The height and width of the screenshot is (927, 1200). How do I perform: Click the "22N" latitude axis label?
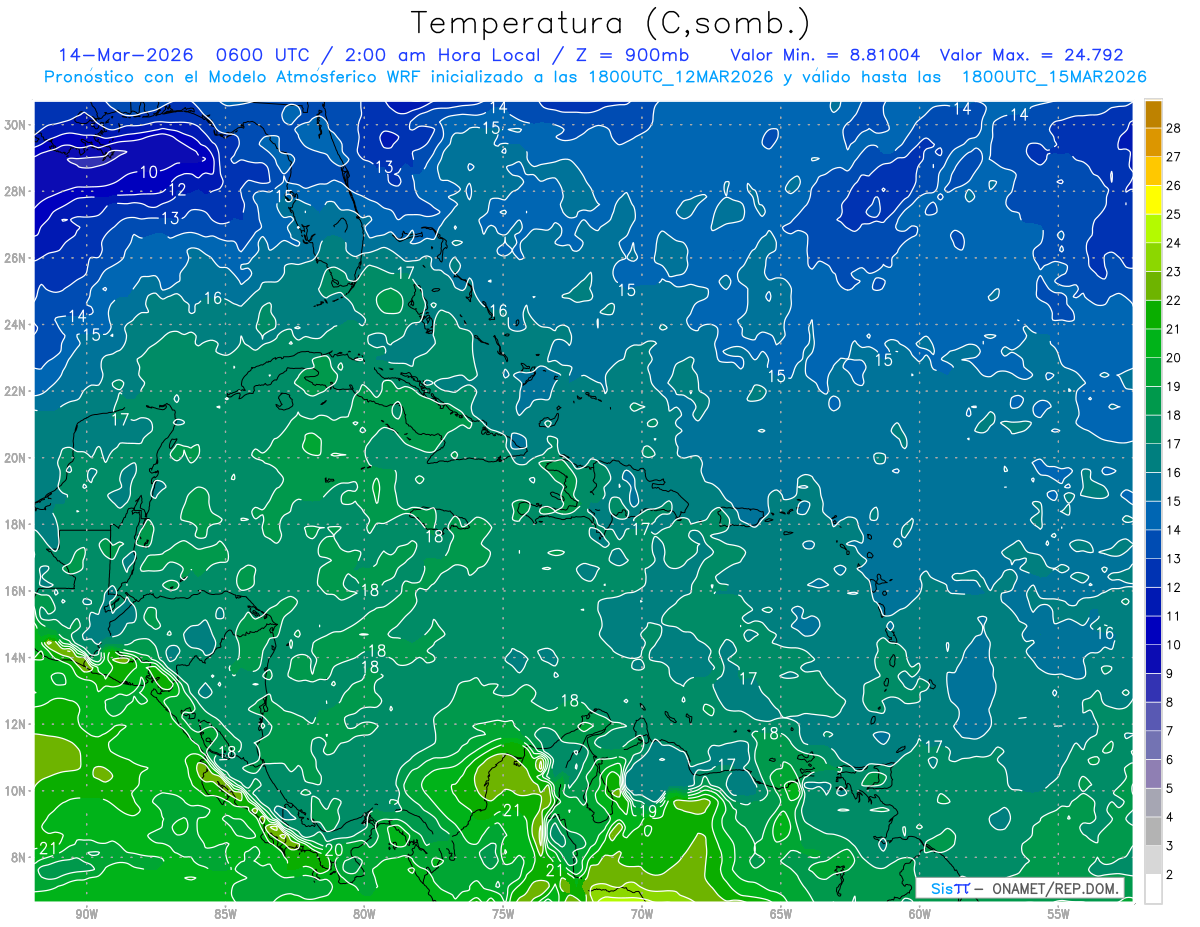click(16, 391)
